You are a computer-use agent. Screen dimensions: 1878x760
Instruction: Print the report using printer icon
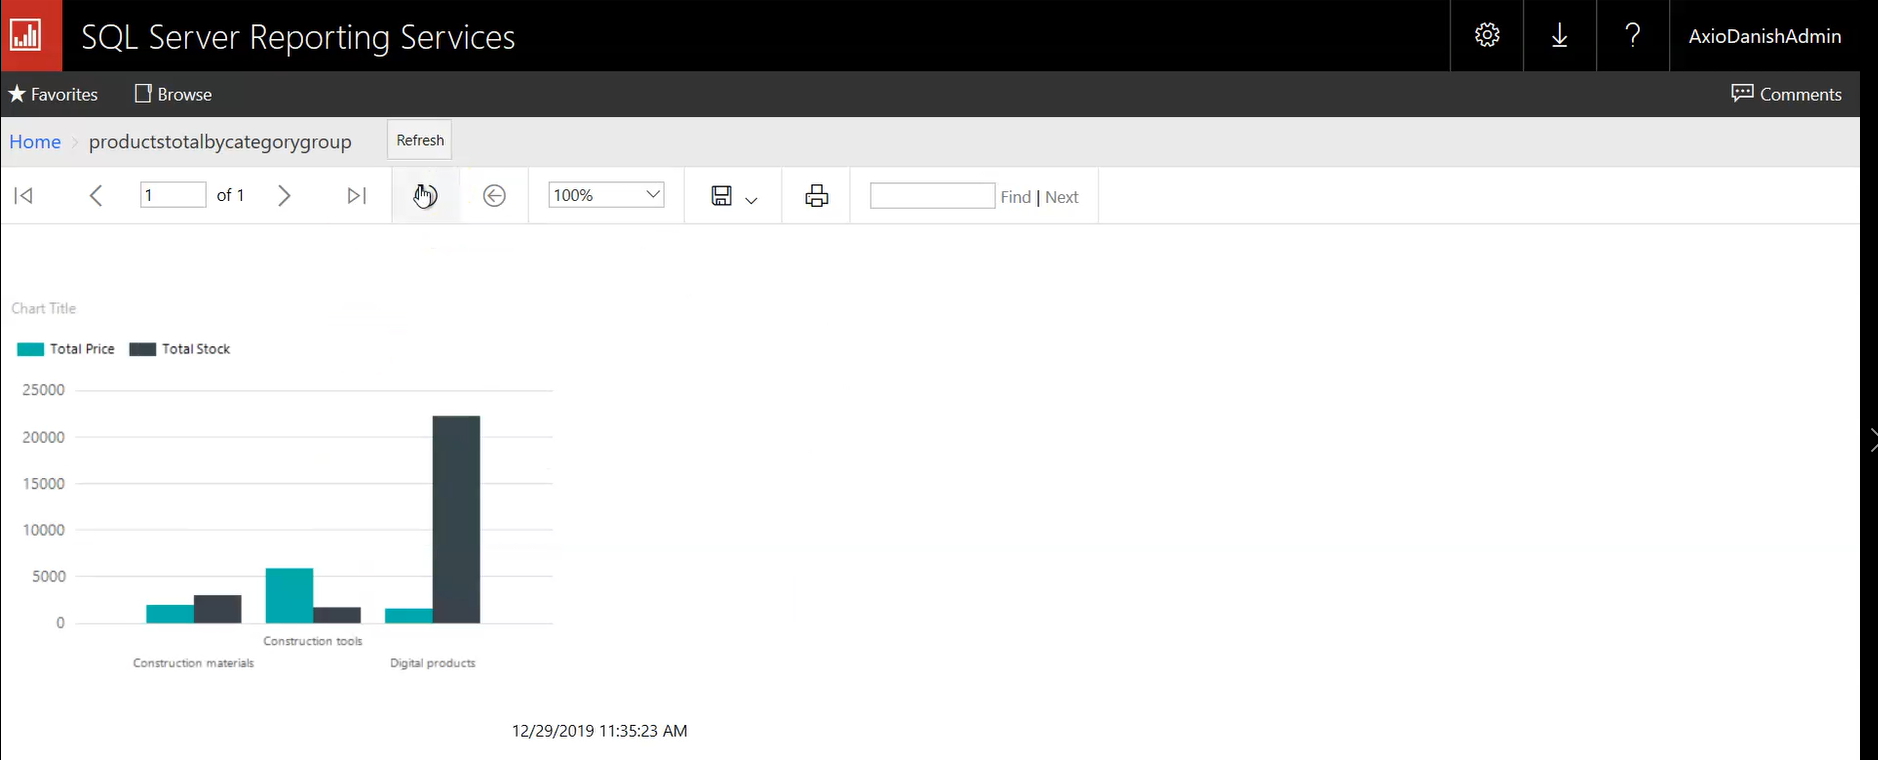coord(816,196)
